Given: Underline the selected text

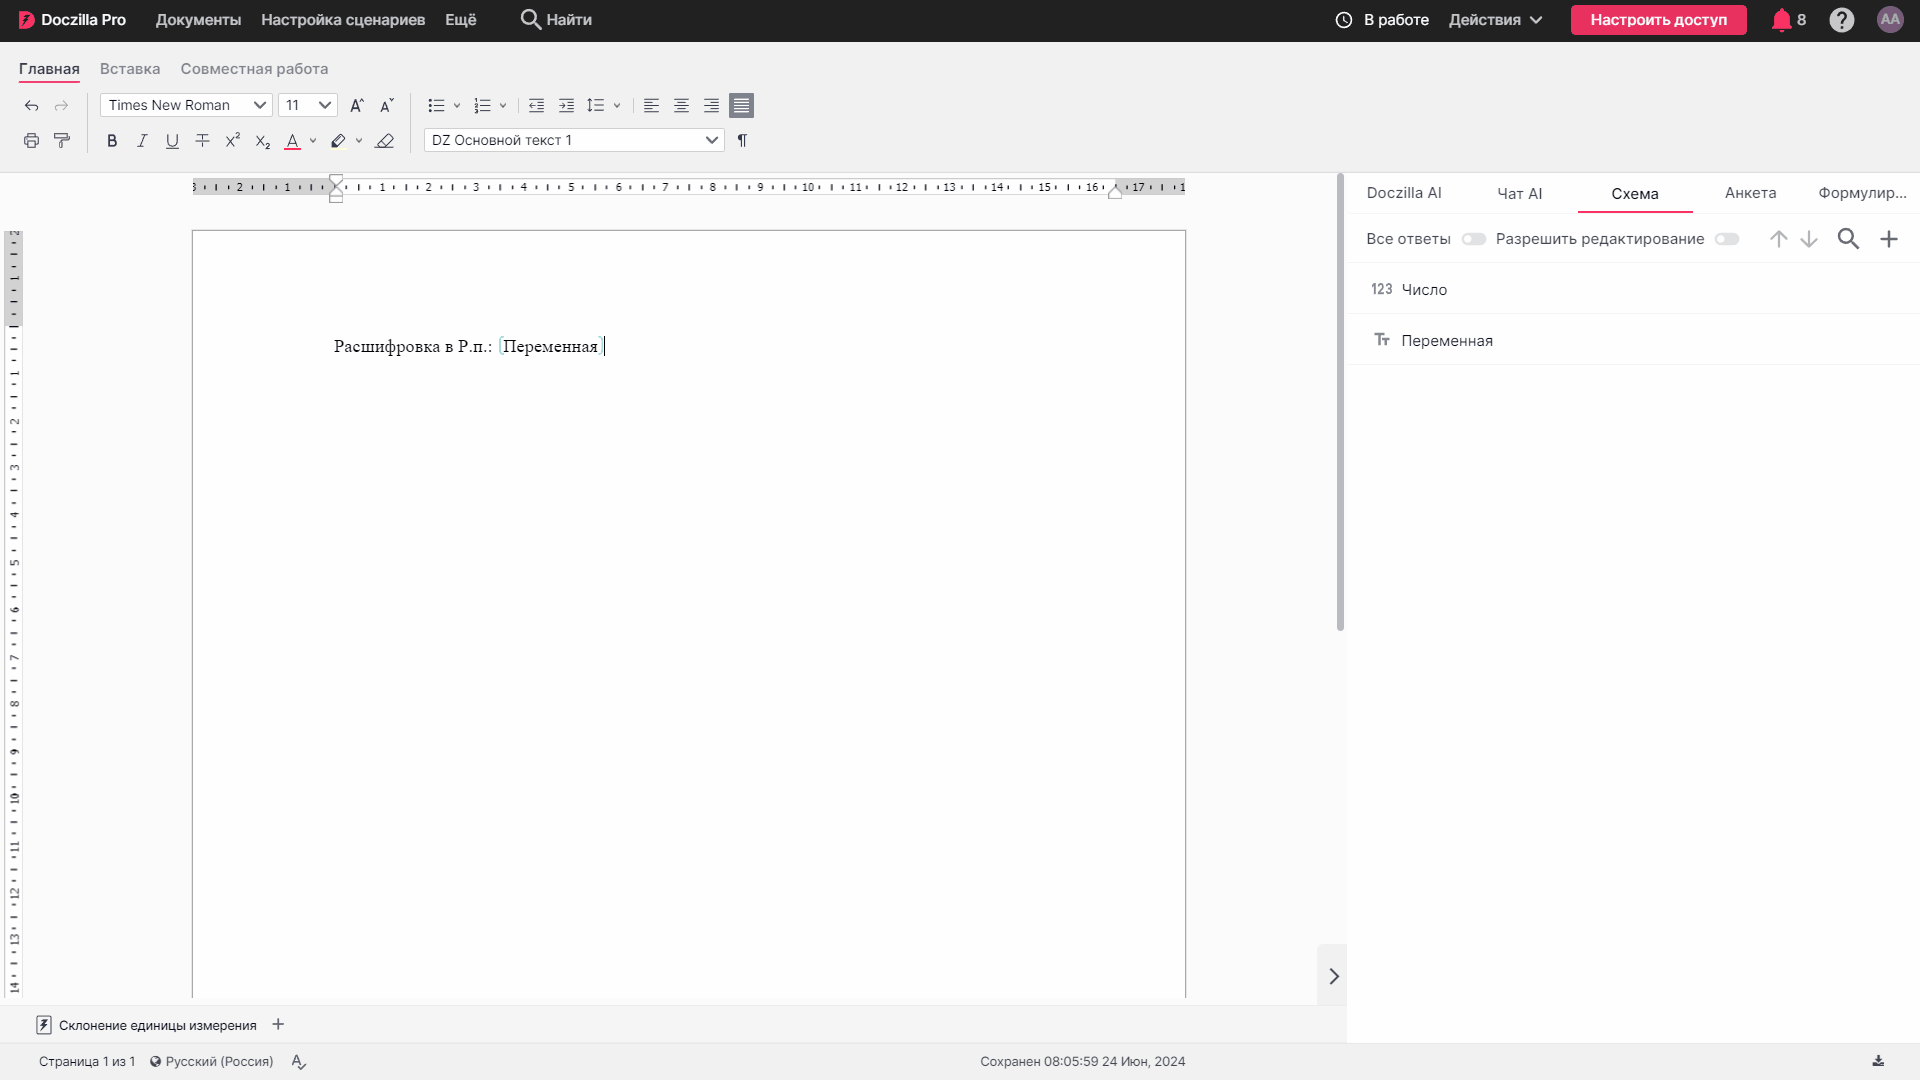Looking at the screenshot, I should (172, 141).
